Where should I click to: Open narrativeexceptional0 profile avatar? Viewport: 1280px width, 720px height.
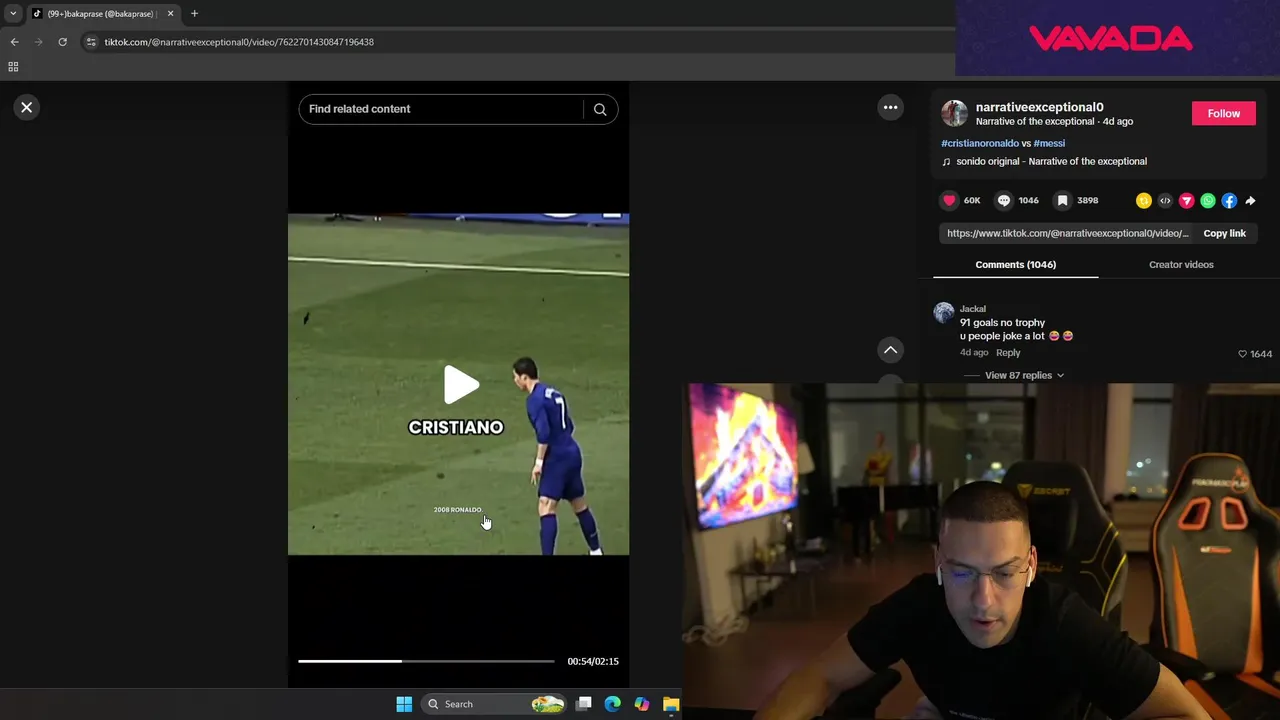[954, 113]
